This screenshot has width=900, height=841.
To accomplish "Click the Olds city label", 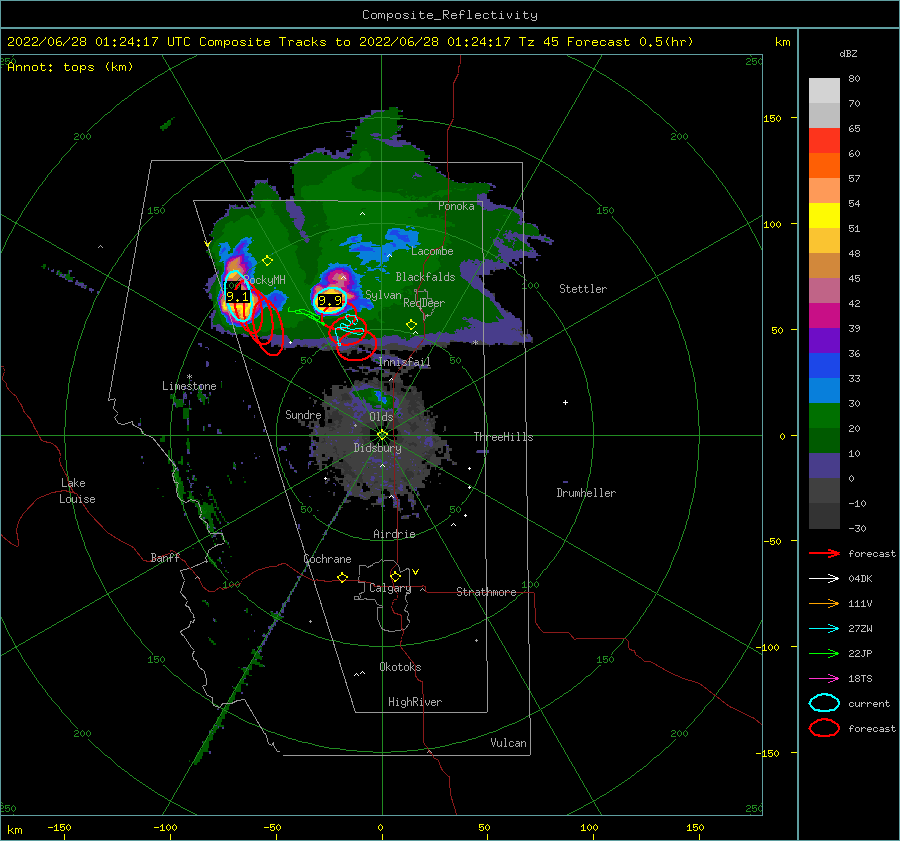I will [x=381, y=417].
